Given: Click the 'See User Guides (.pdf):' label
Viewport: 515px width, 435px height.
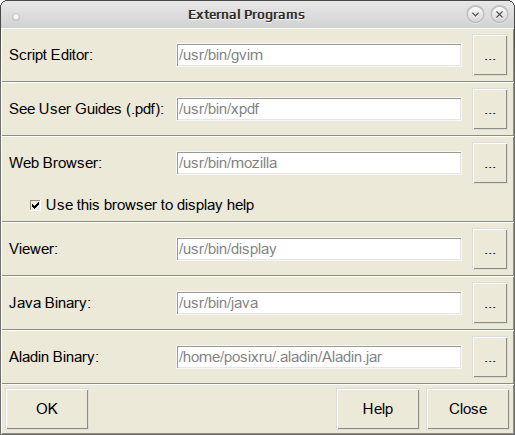Looking at the screenshot, I should click(x=87, y=109).
